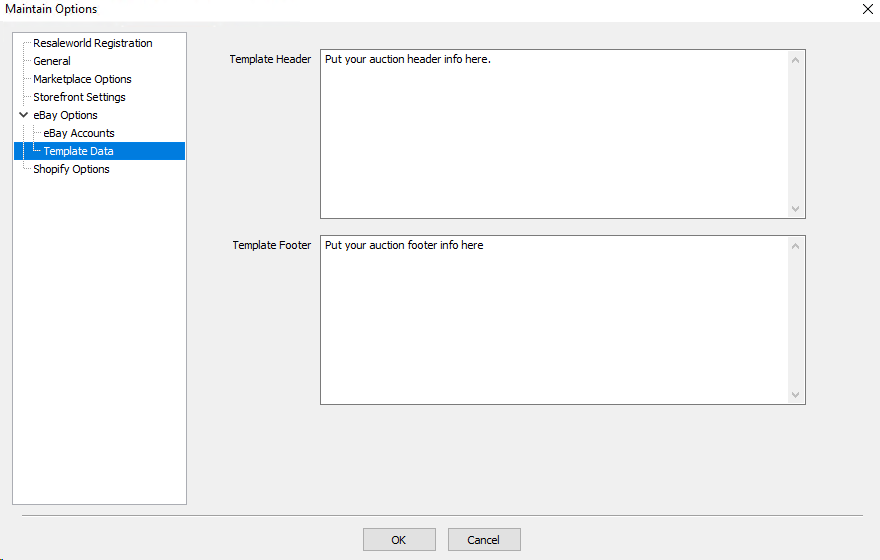Select Marketplace Options tree item
Viewport: 880px width, 560px height.
coord(82,79)
